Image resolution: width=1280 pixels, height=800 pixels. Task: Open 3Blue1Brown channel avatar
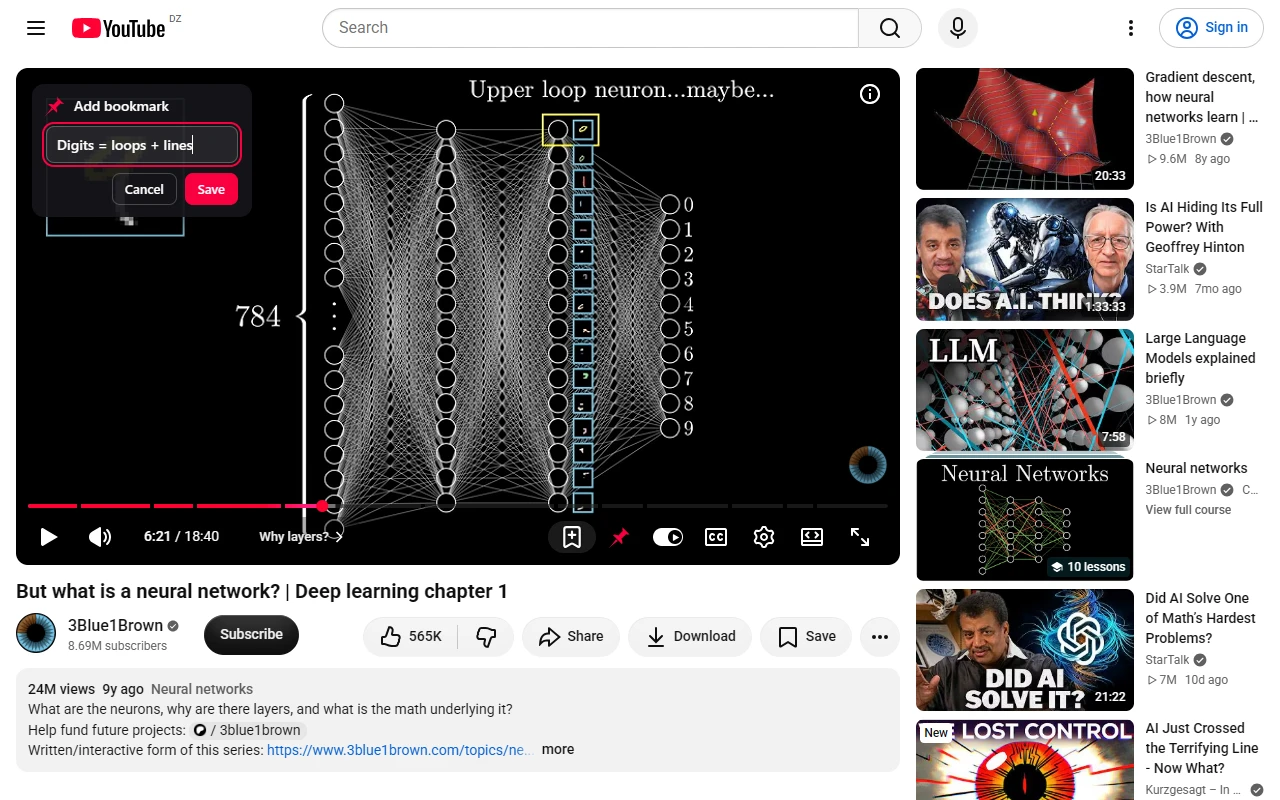click(x=36, y=634)
